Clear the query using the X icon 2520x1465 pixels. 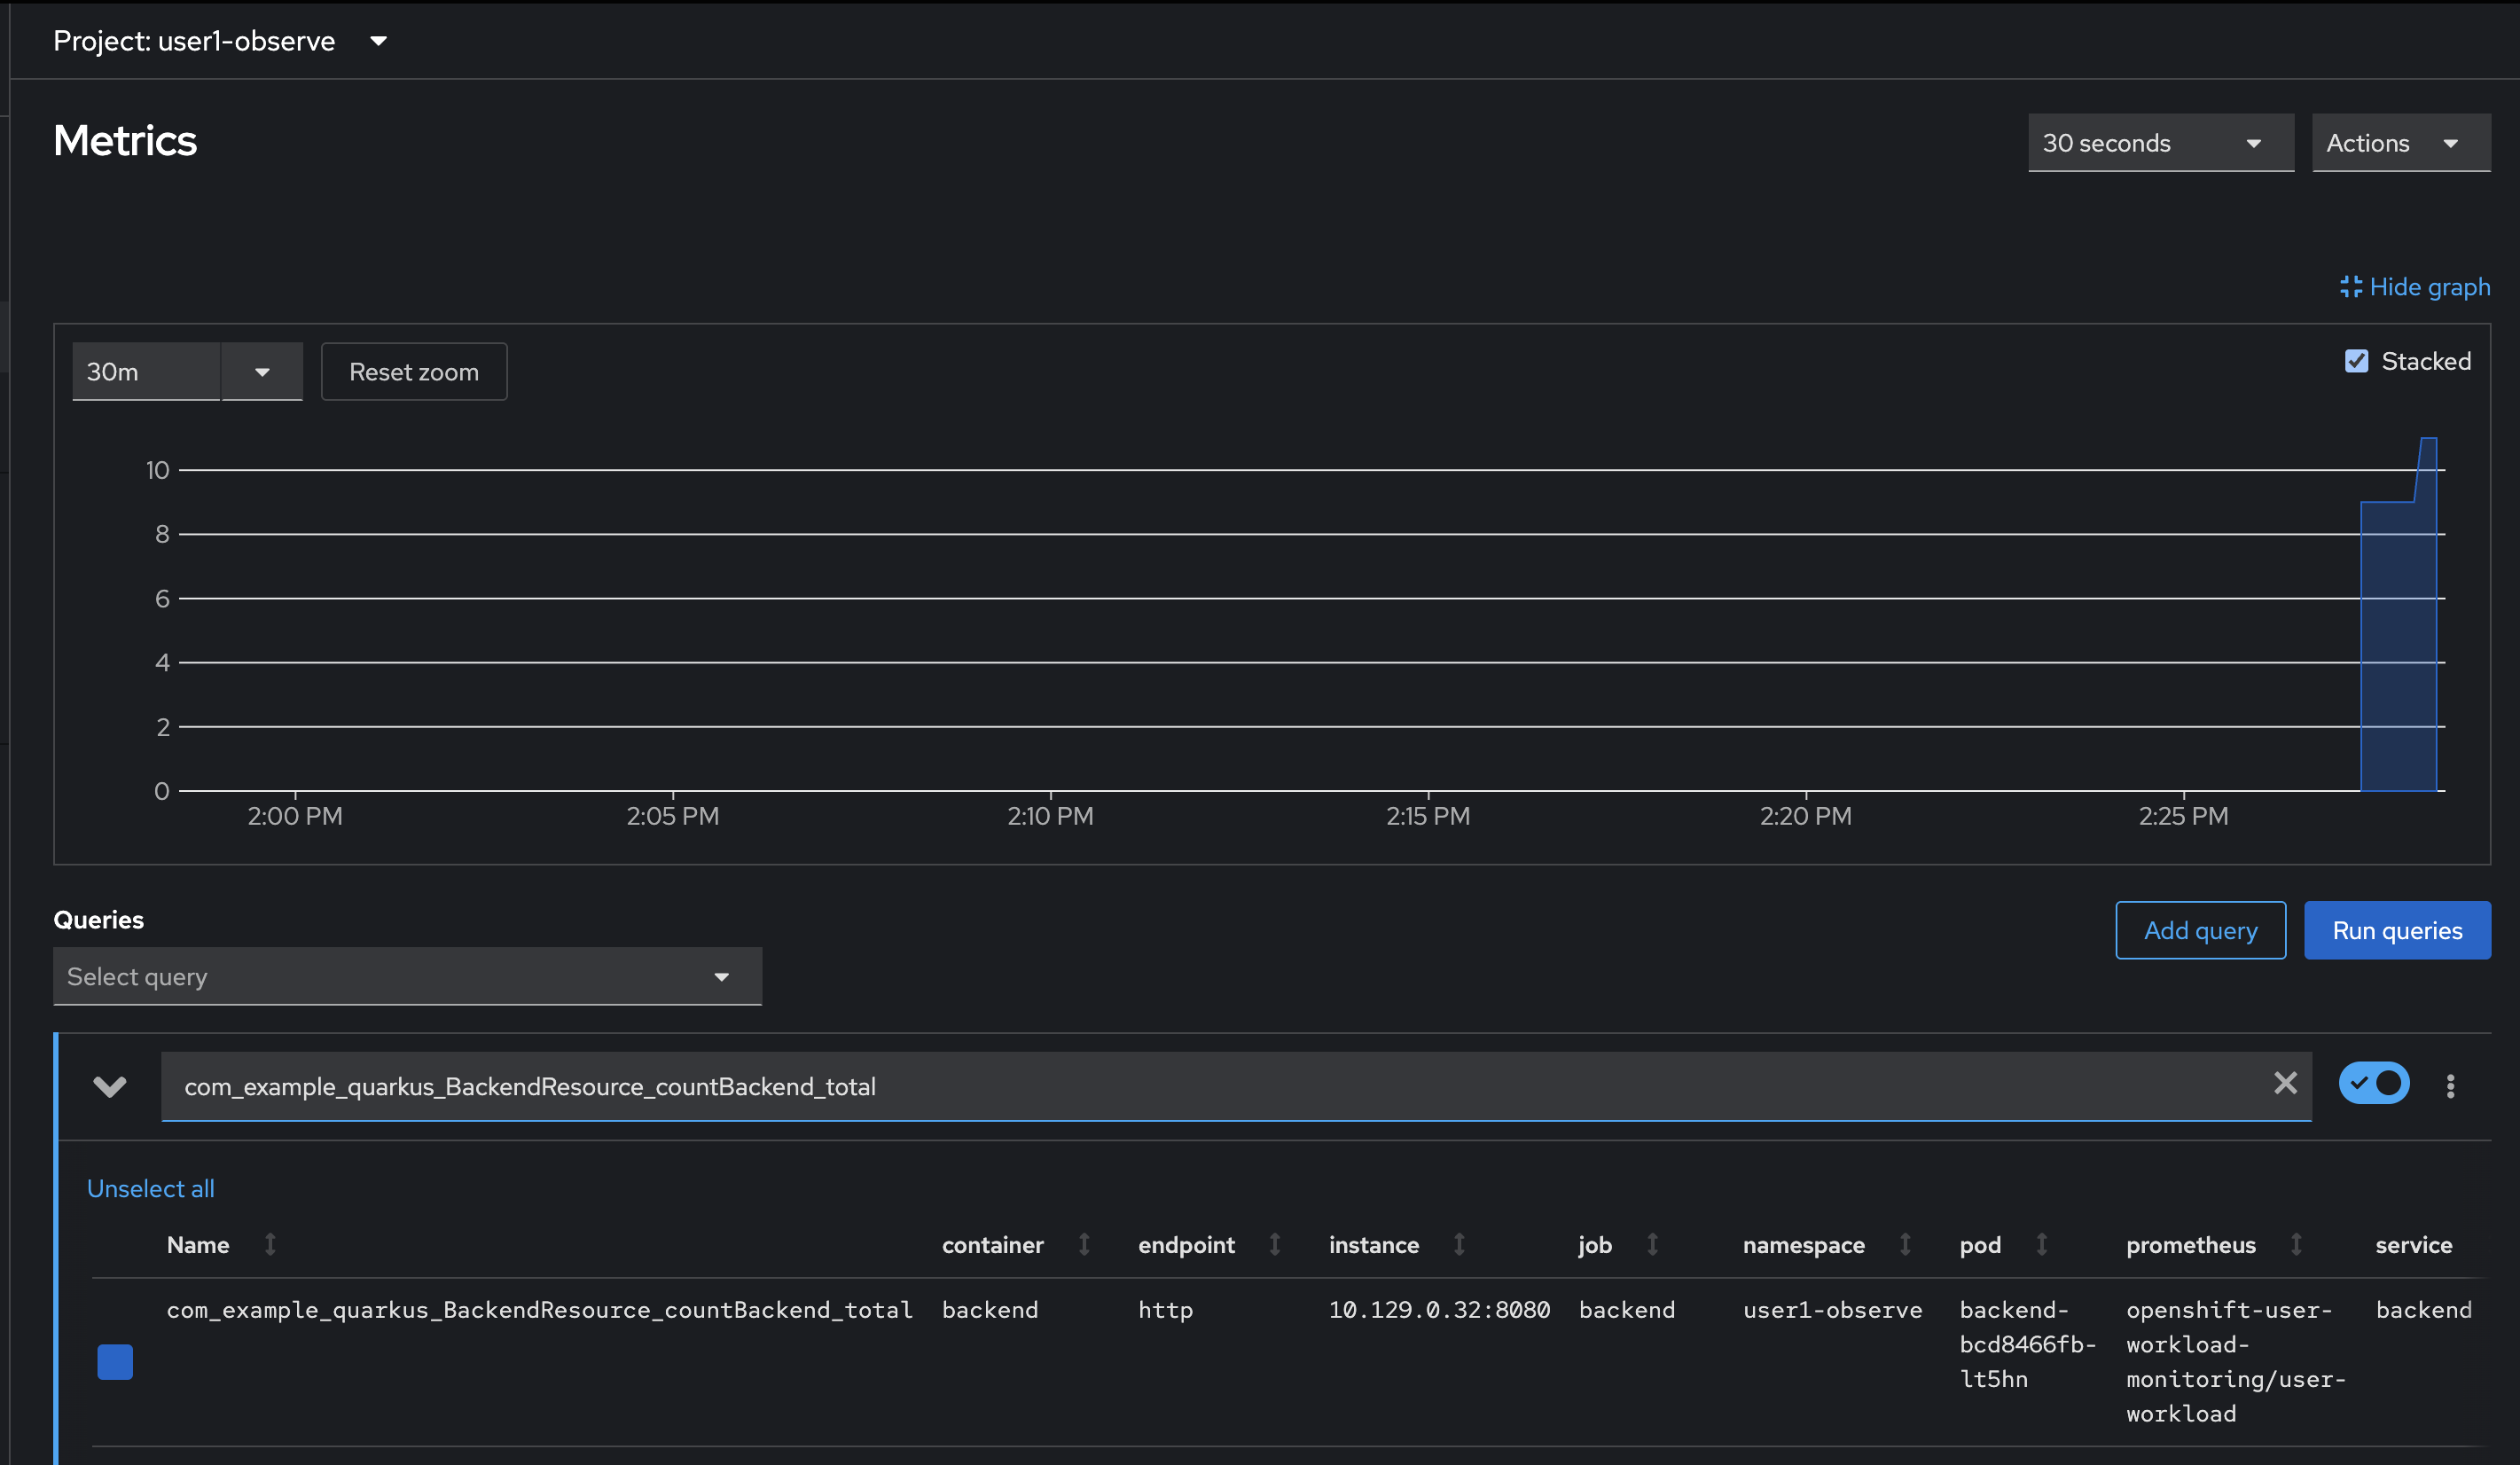(2285, 1083)
